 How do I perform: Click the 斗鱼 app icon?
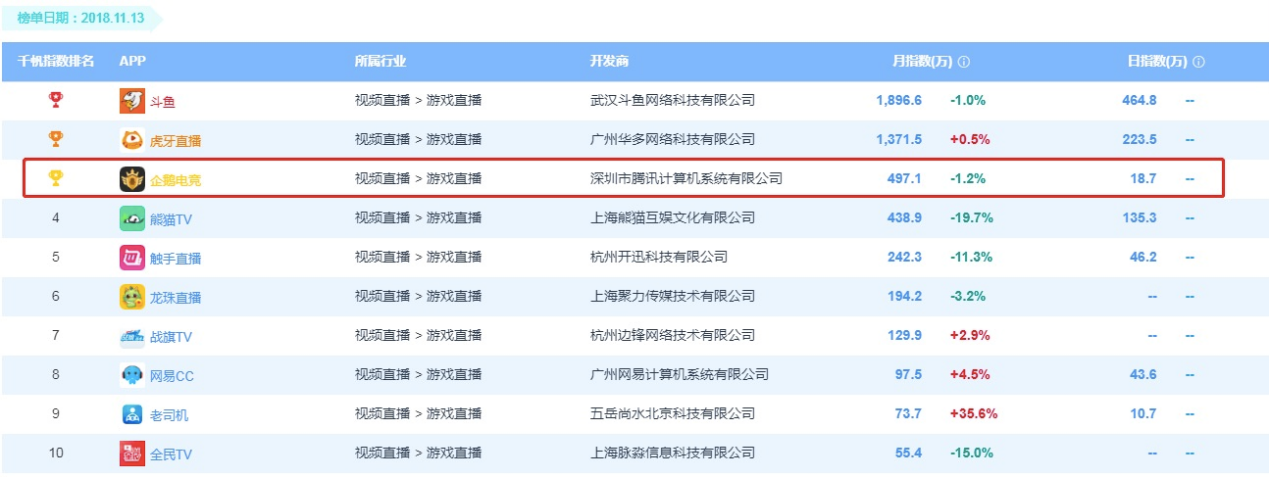coord(132,101)
